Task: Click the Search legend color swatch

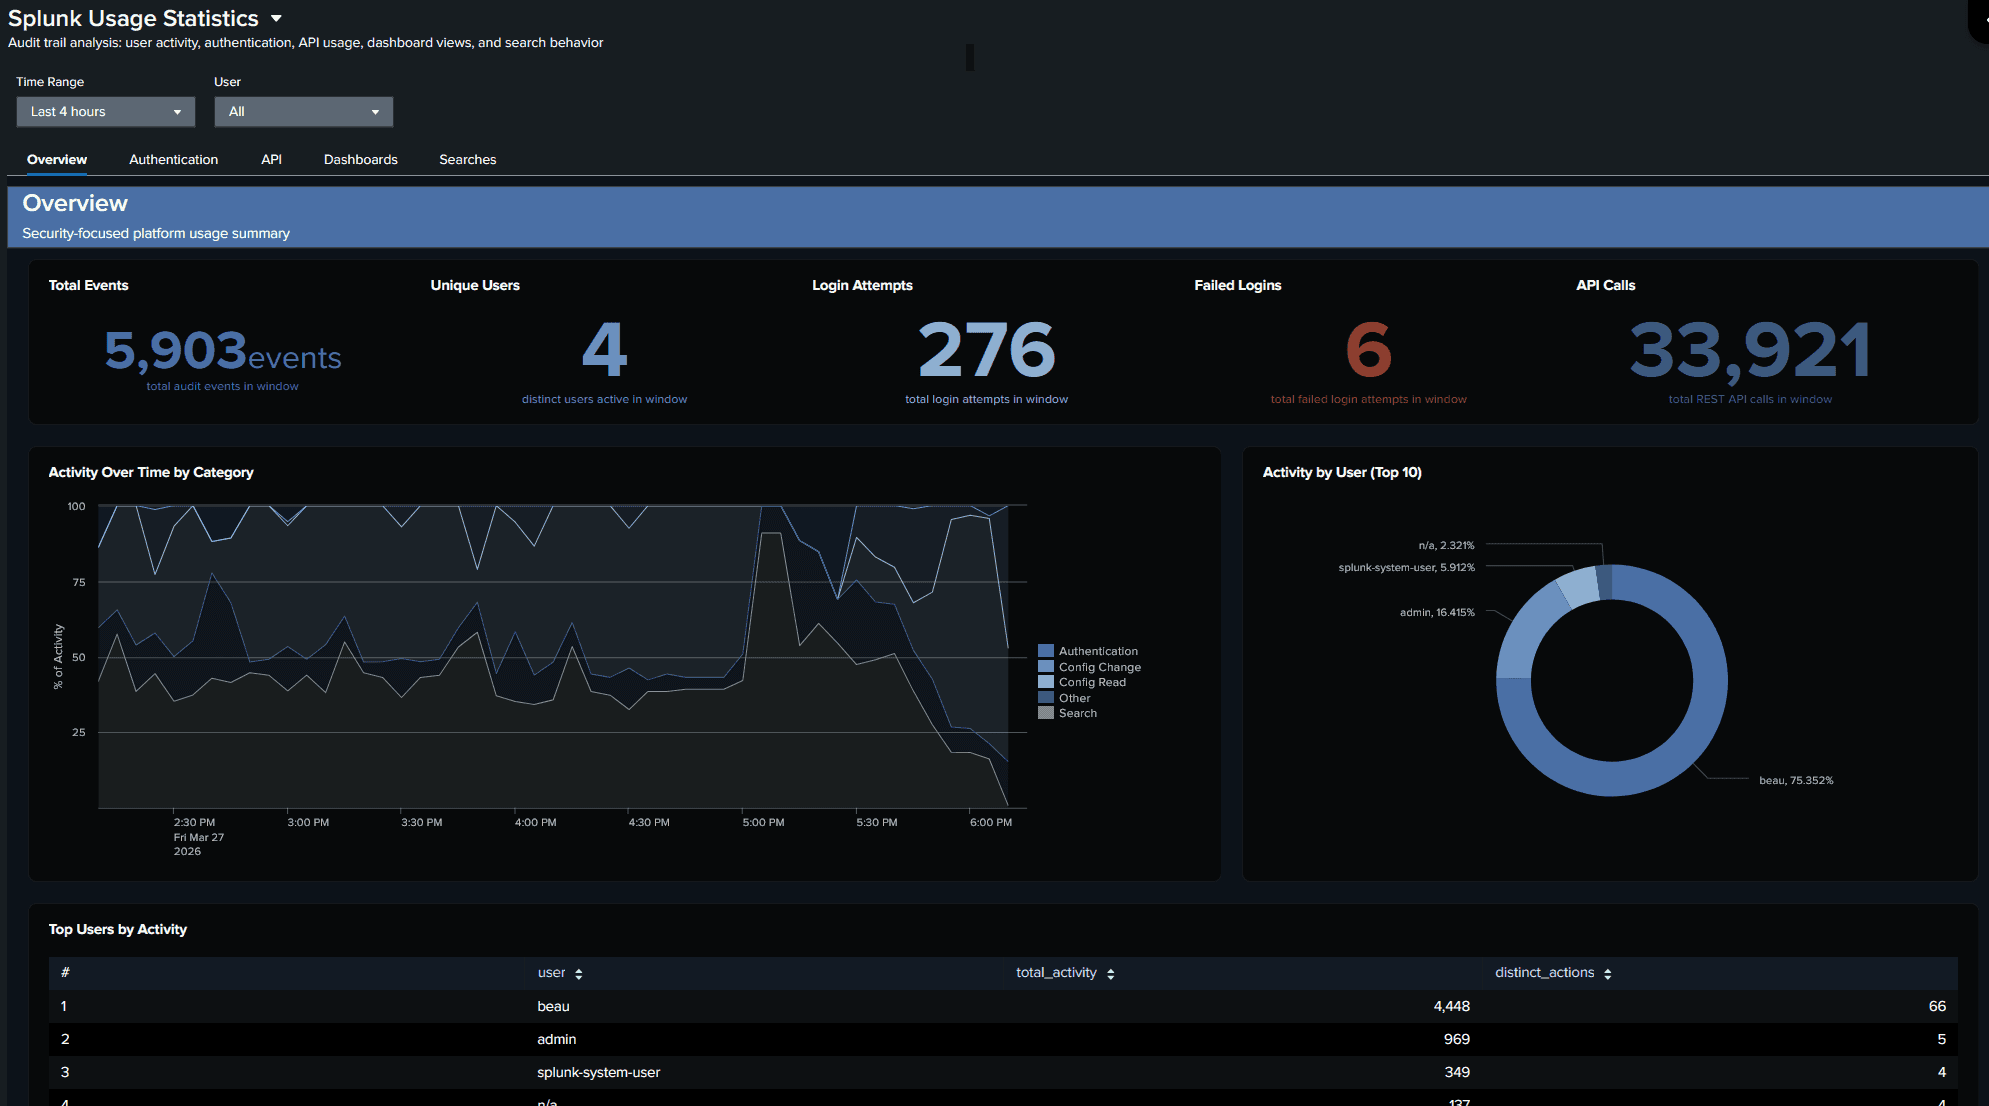Action: (x=1046, y=713)
